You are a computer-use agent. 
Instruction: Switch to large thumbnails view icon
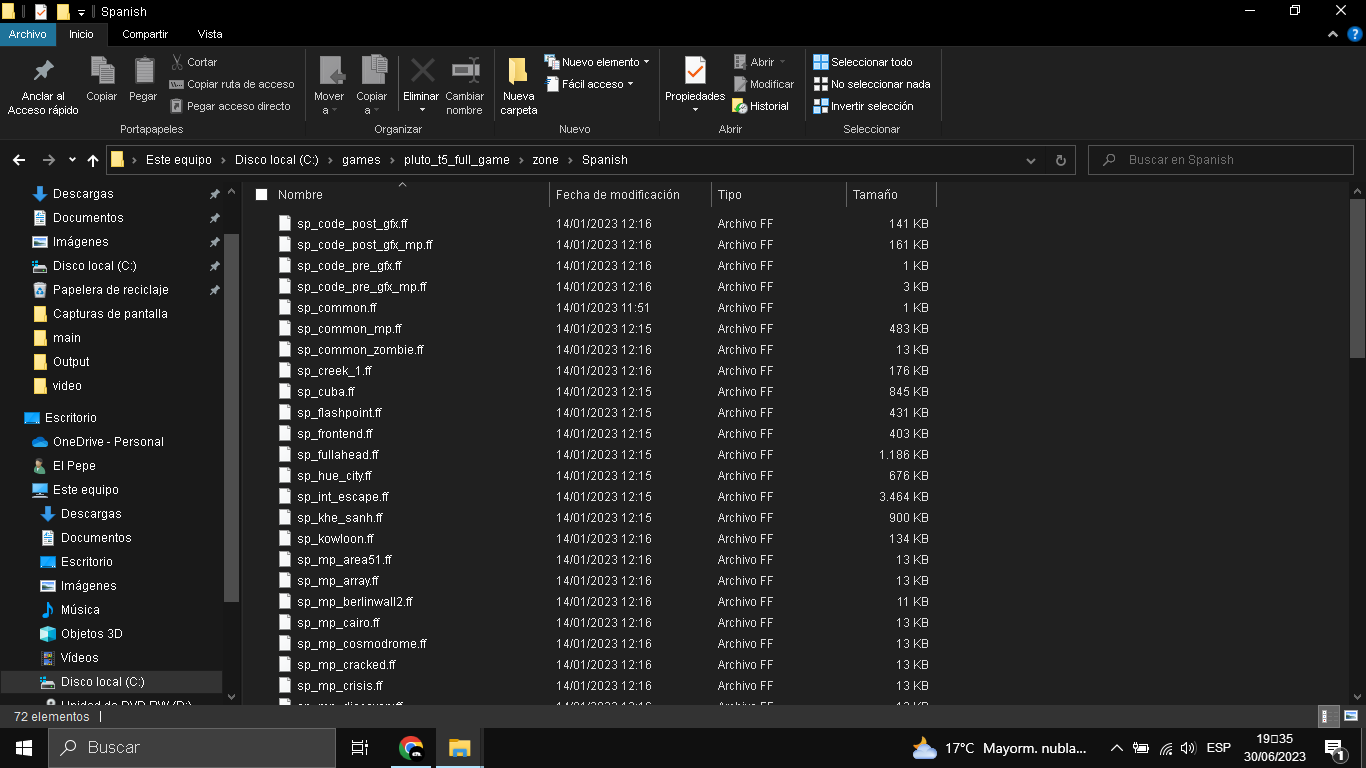click(1351, 716)
